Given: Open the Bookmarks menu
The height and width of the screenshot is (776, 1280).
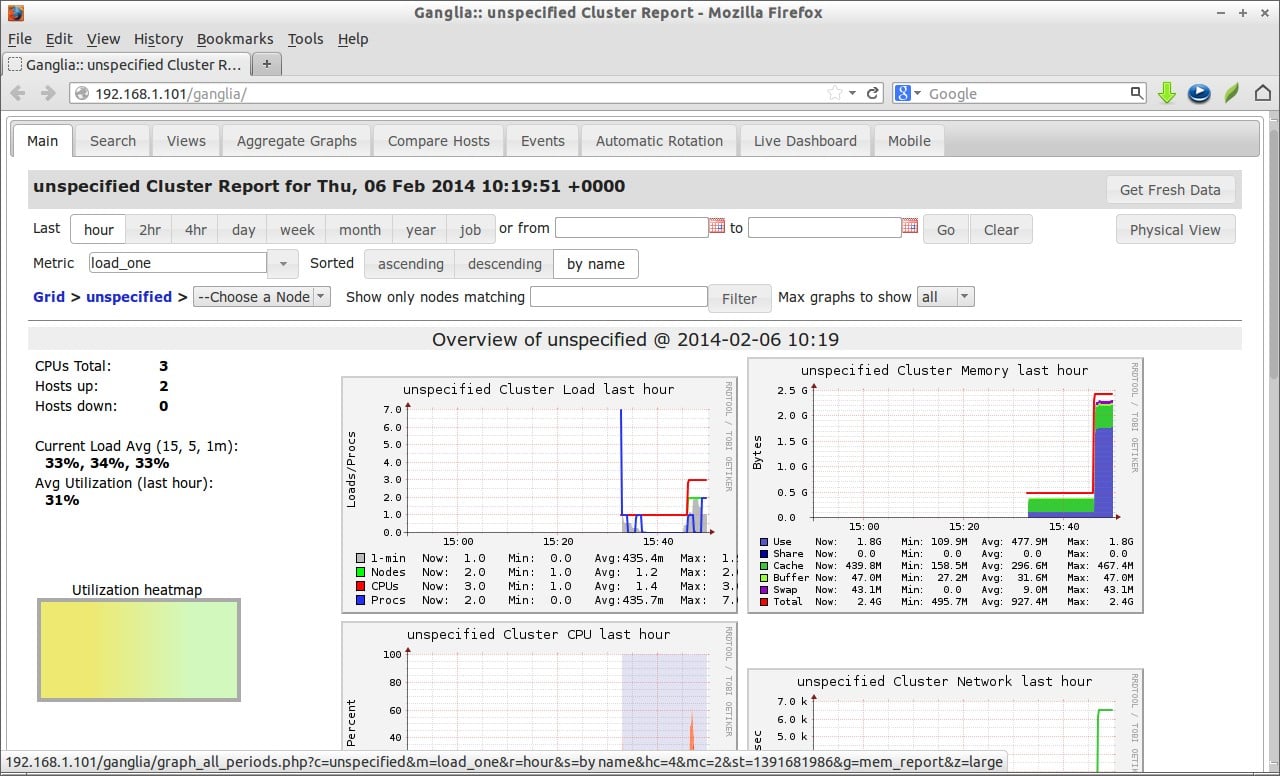Looking at the screenshot, I should [235, 39].
